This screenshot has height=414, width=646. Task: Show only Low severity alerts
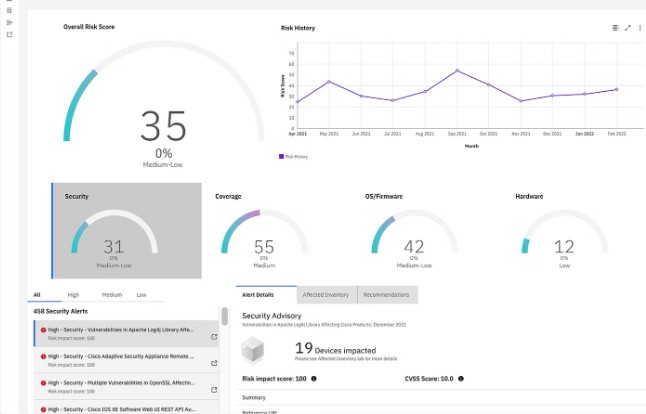tap(141, 295)
